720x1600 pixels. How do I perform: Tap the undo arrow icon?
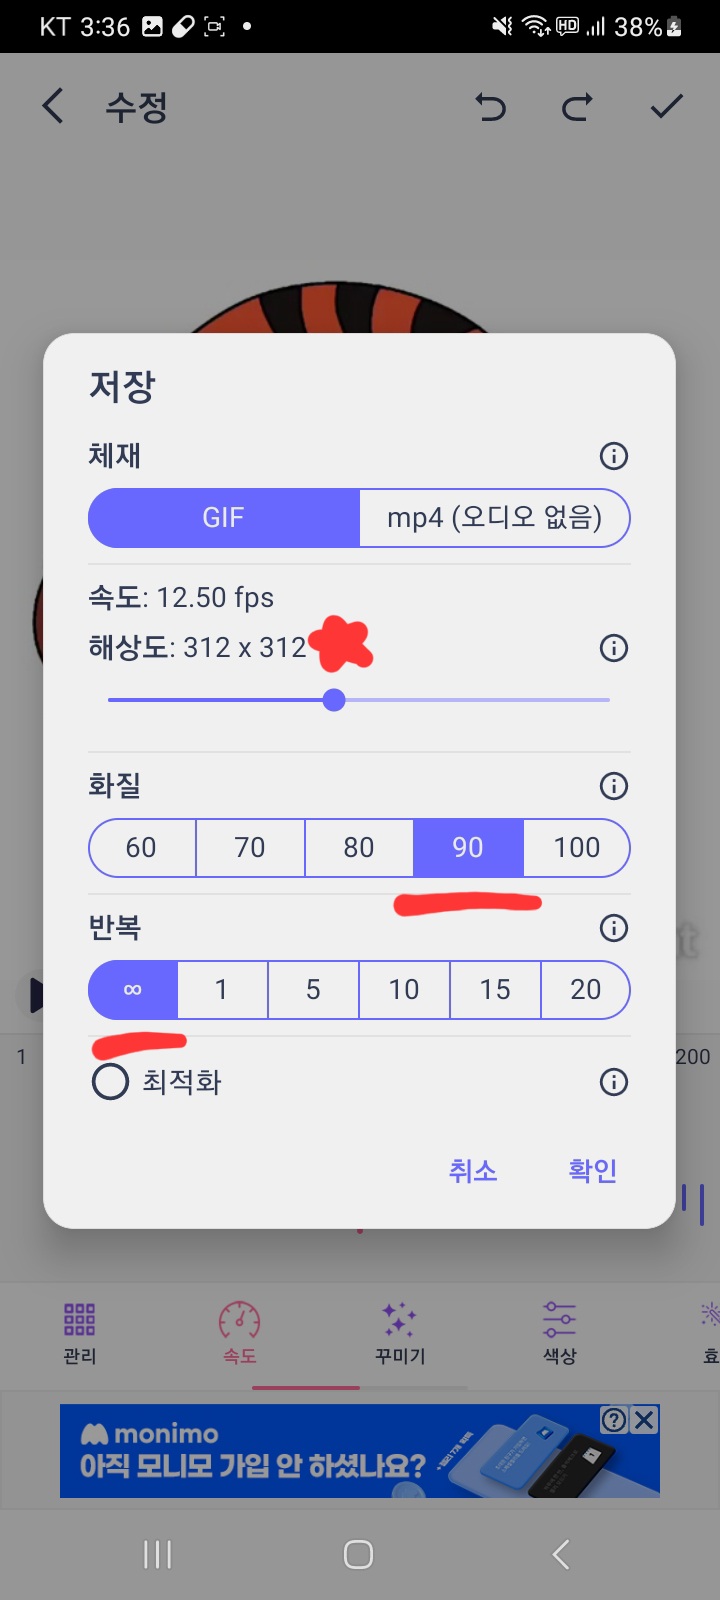click(490, 106)
